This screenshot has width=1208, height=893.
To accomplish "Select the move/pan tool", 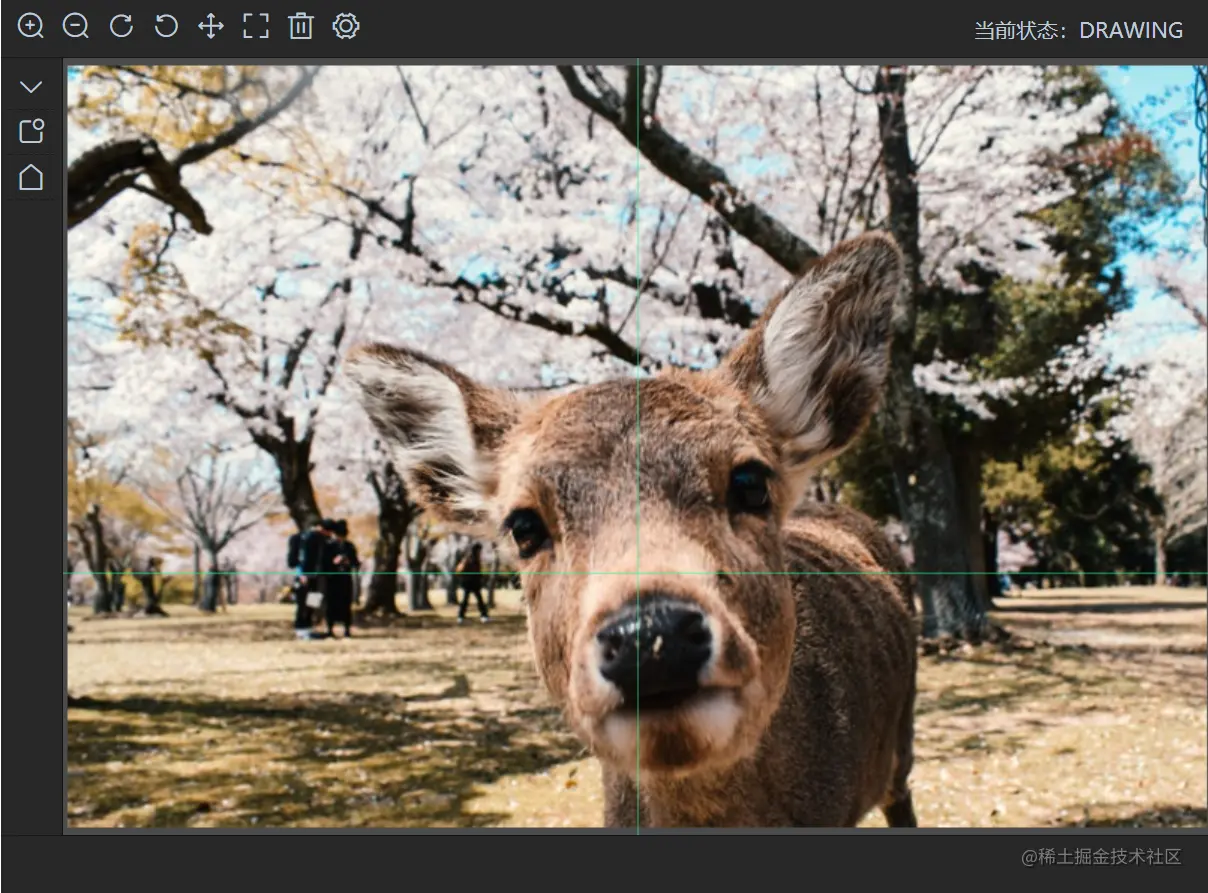I will click(x=211, y=26).
